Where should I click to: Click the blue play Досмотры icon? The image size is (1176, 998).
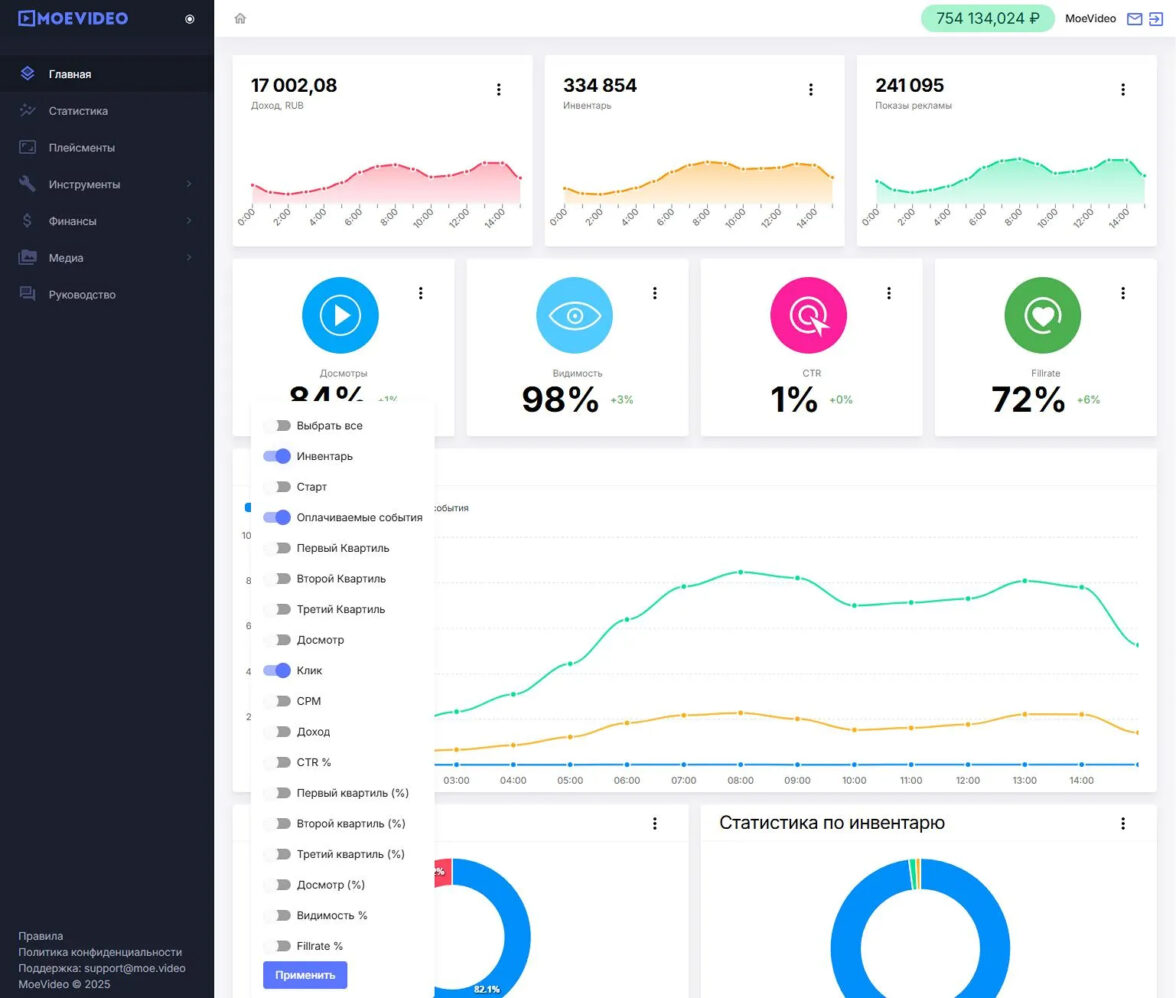point(340,315)
